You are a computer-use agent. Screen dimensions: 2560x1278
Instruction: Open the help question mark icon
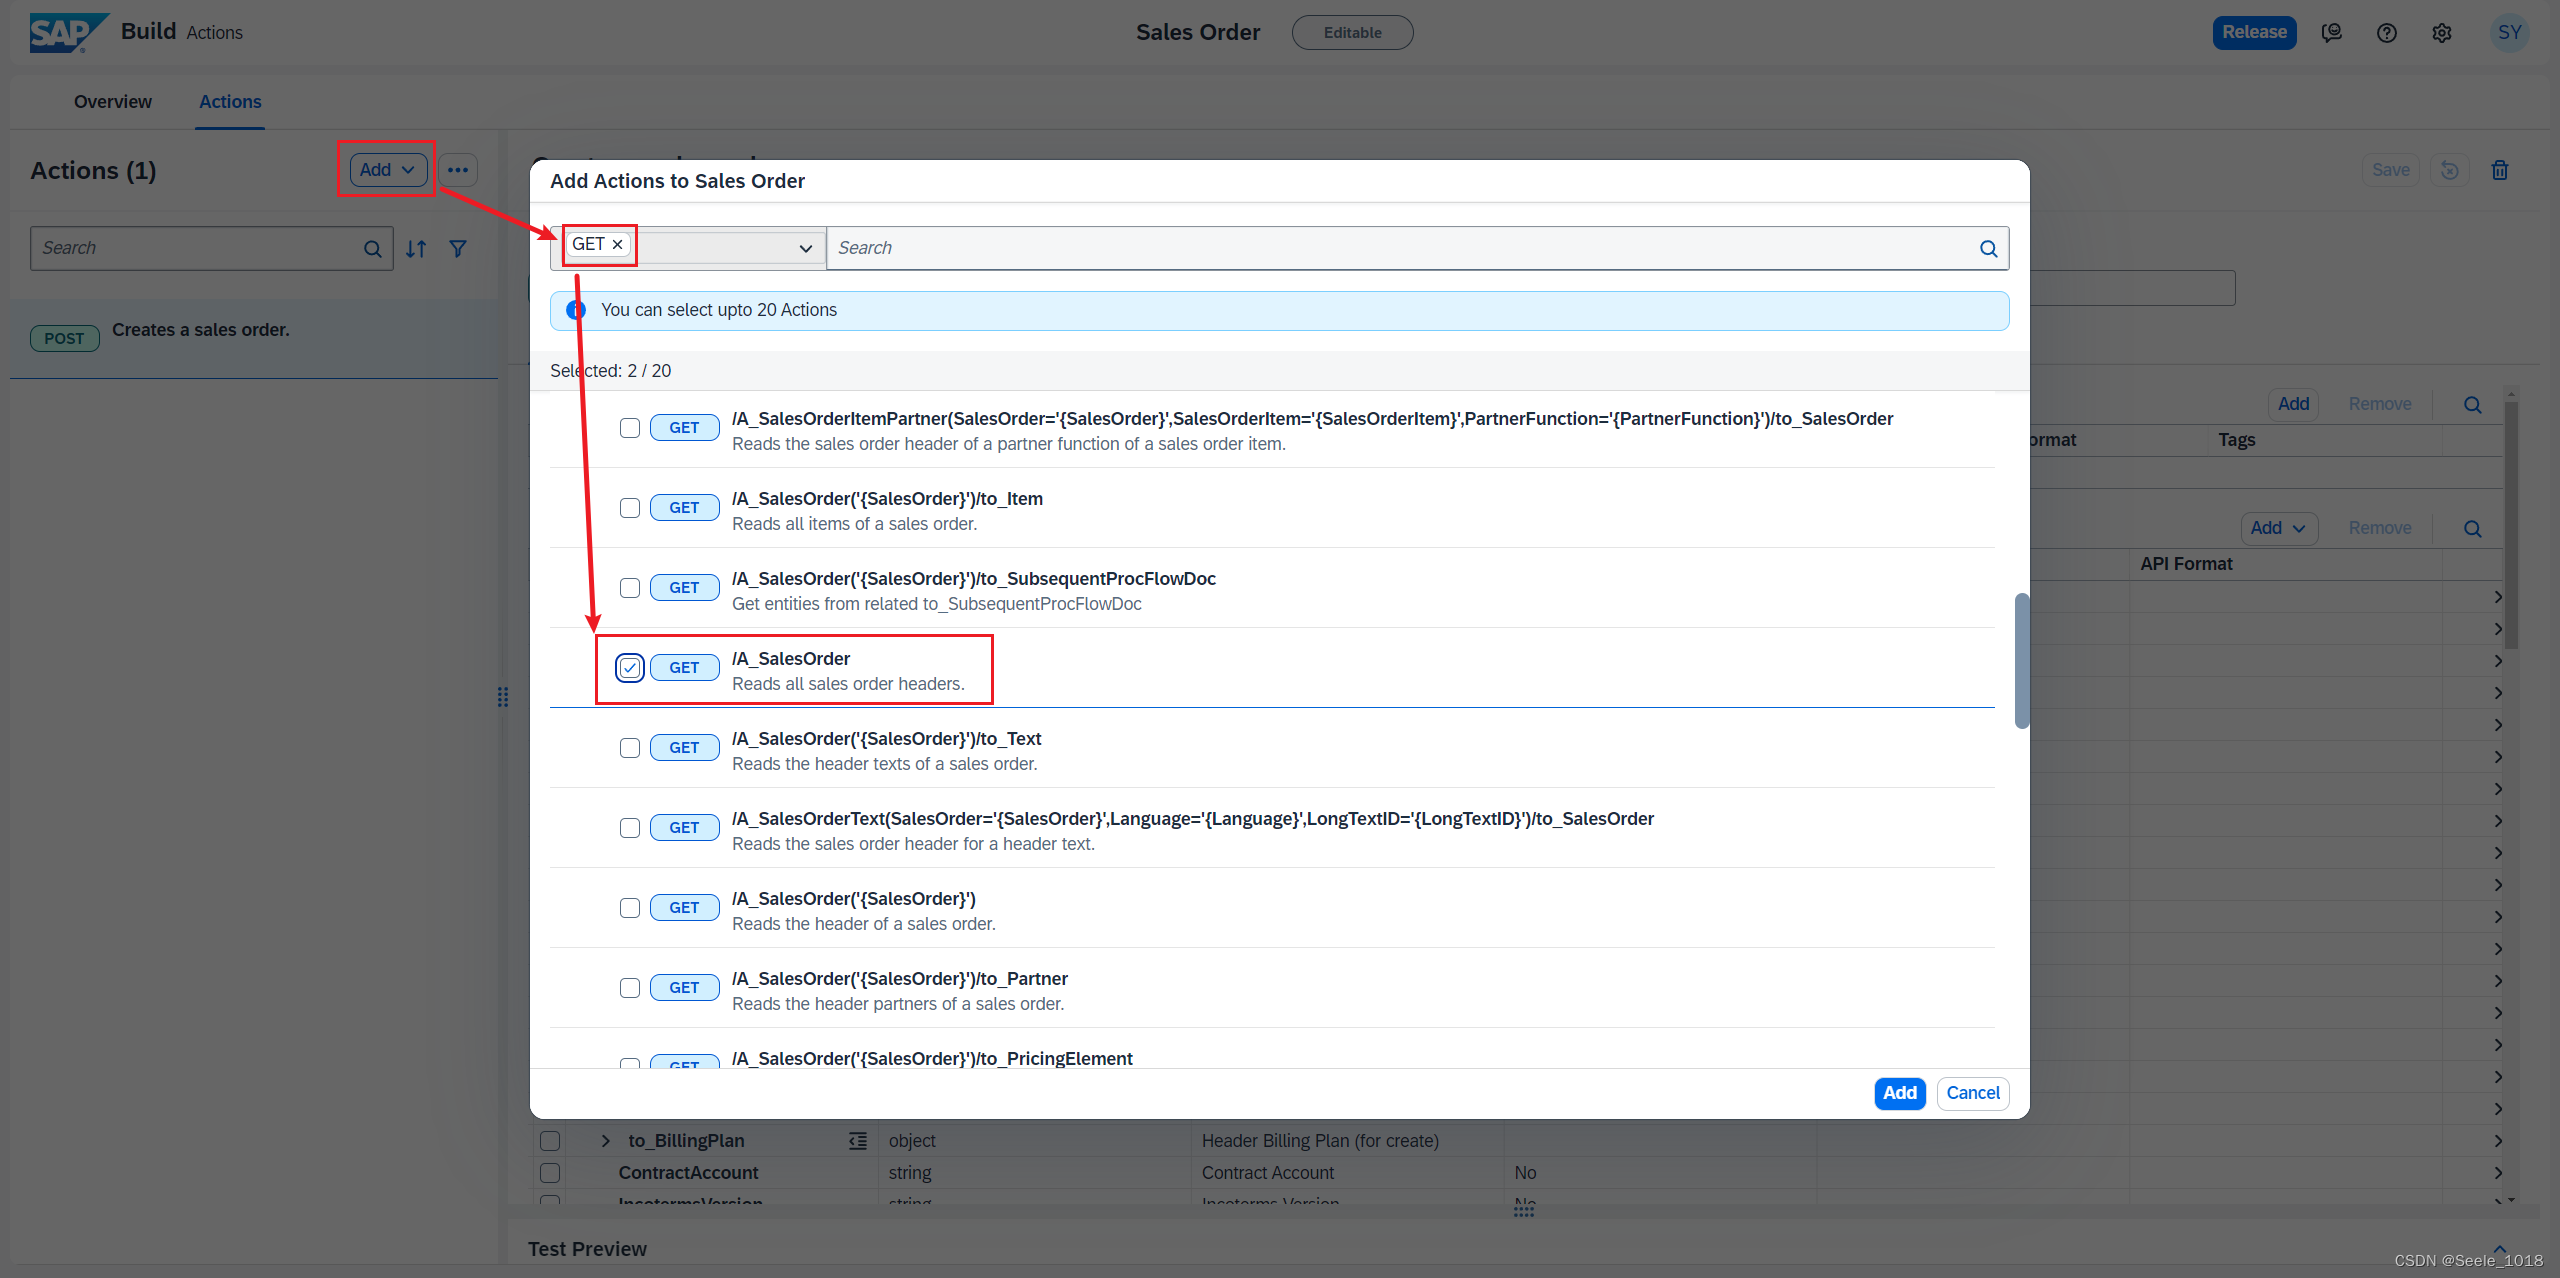coord(2387,33)
